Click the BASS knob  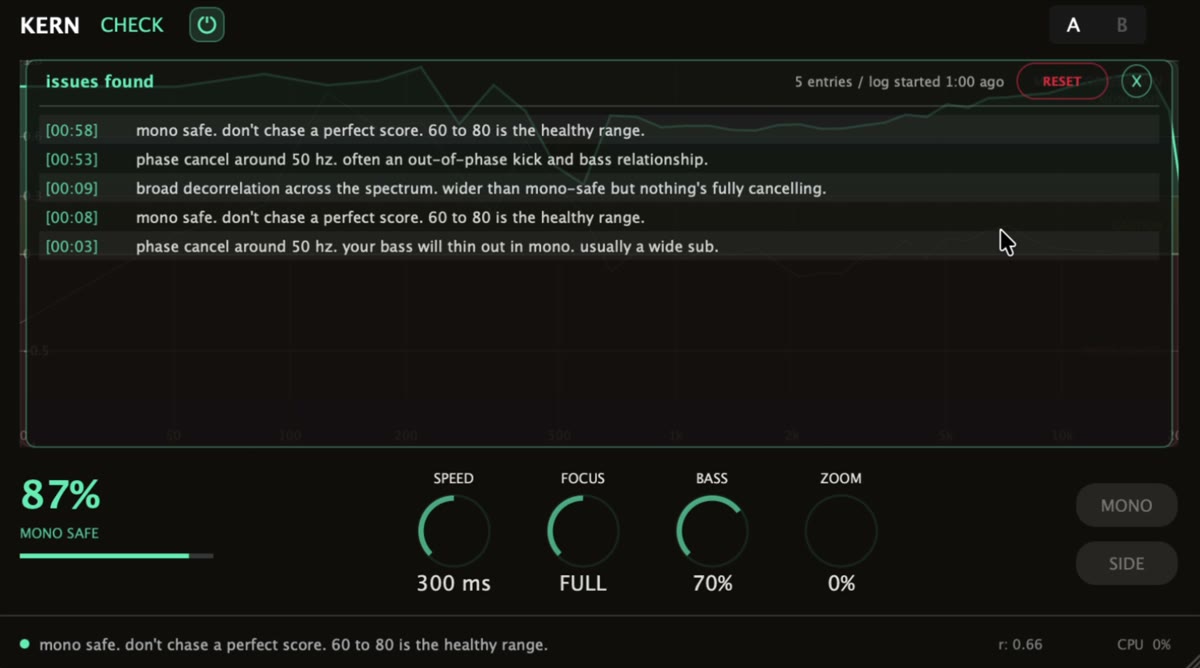[x=712, y=532]
